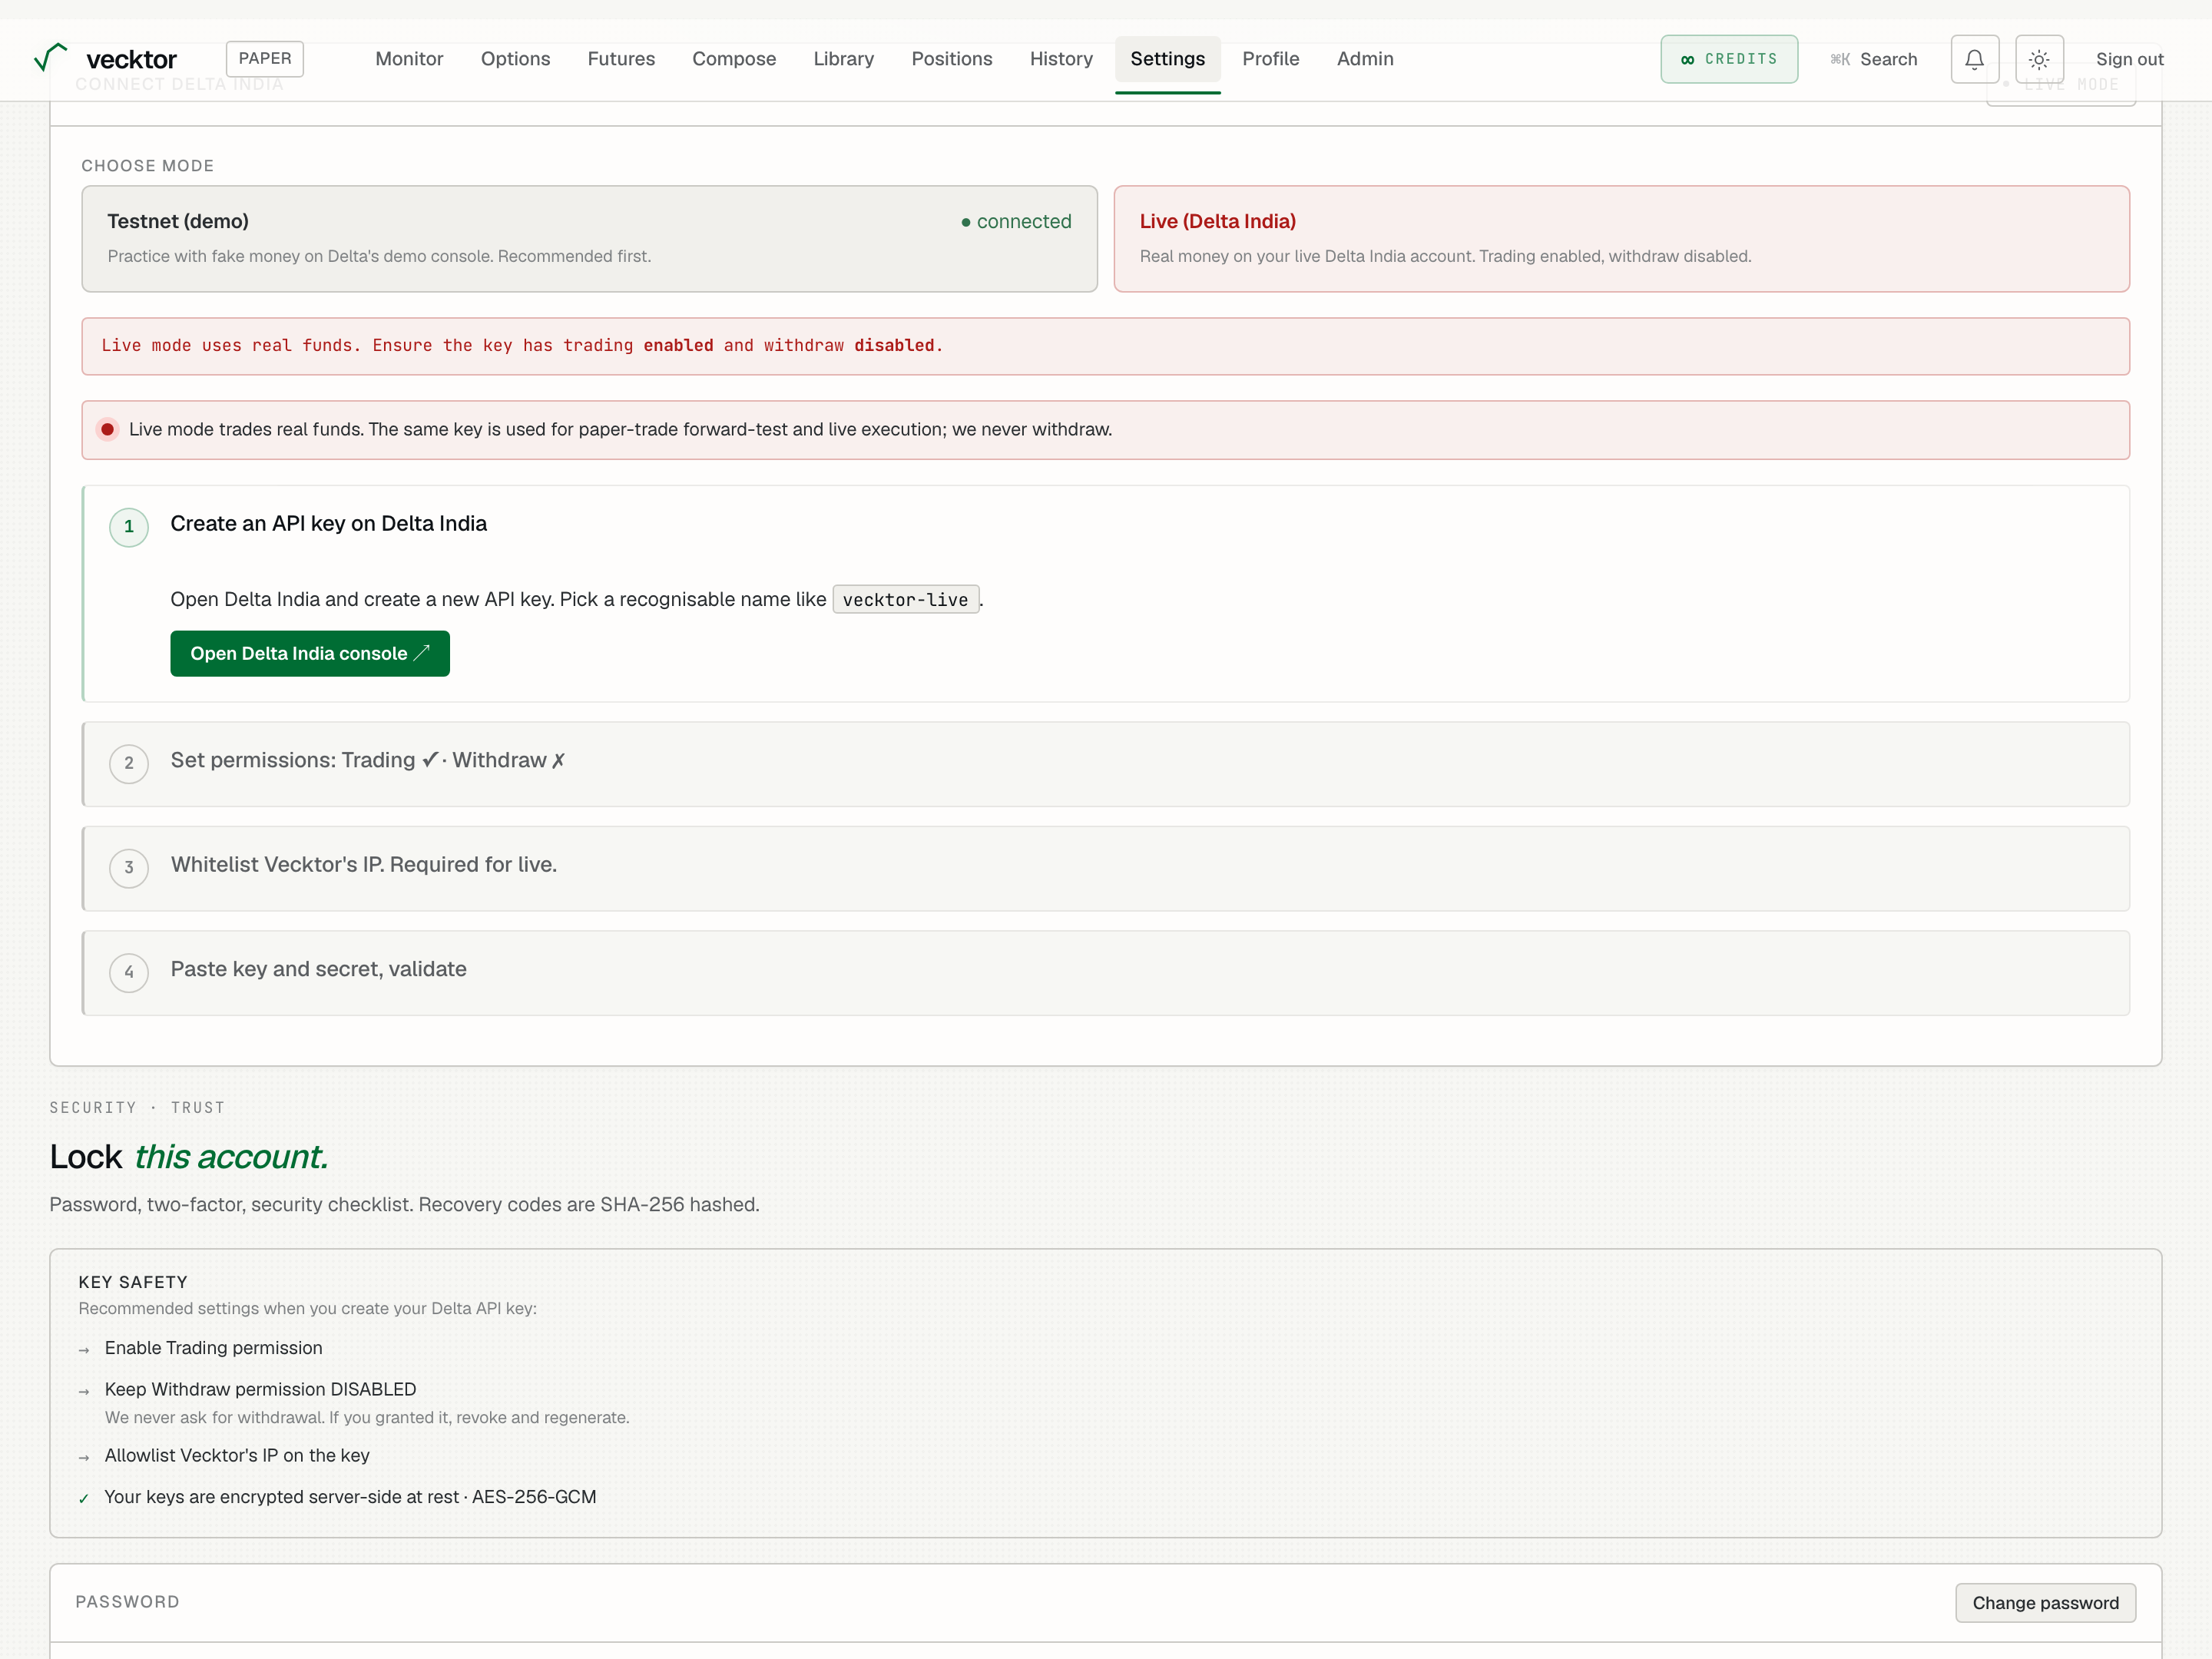Click the step 4 number circle
Screen dimensions: 2212x1659
[129, 973]
